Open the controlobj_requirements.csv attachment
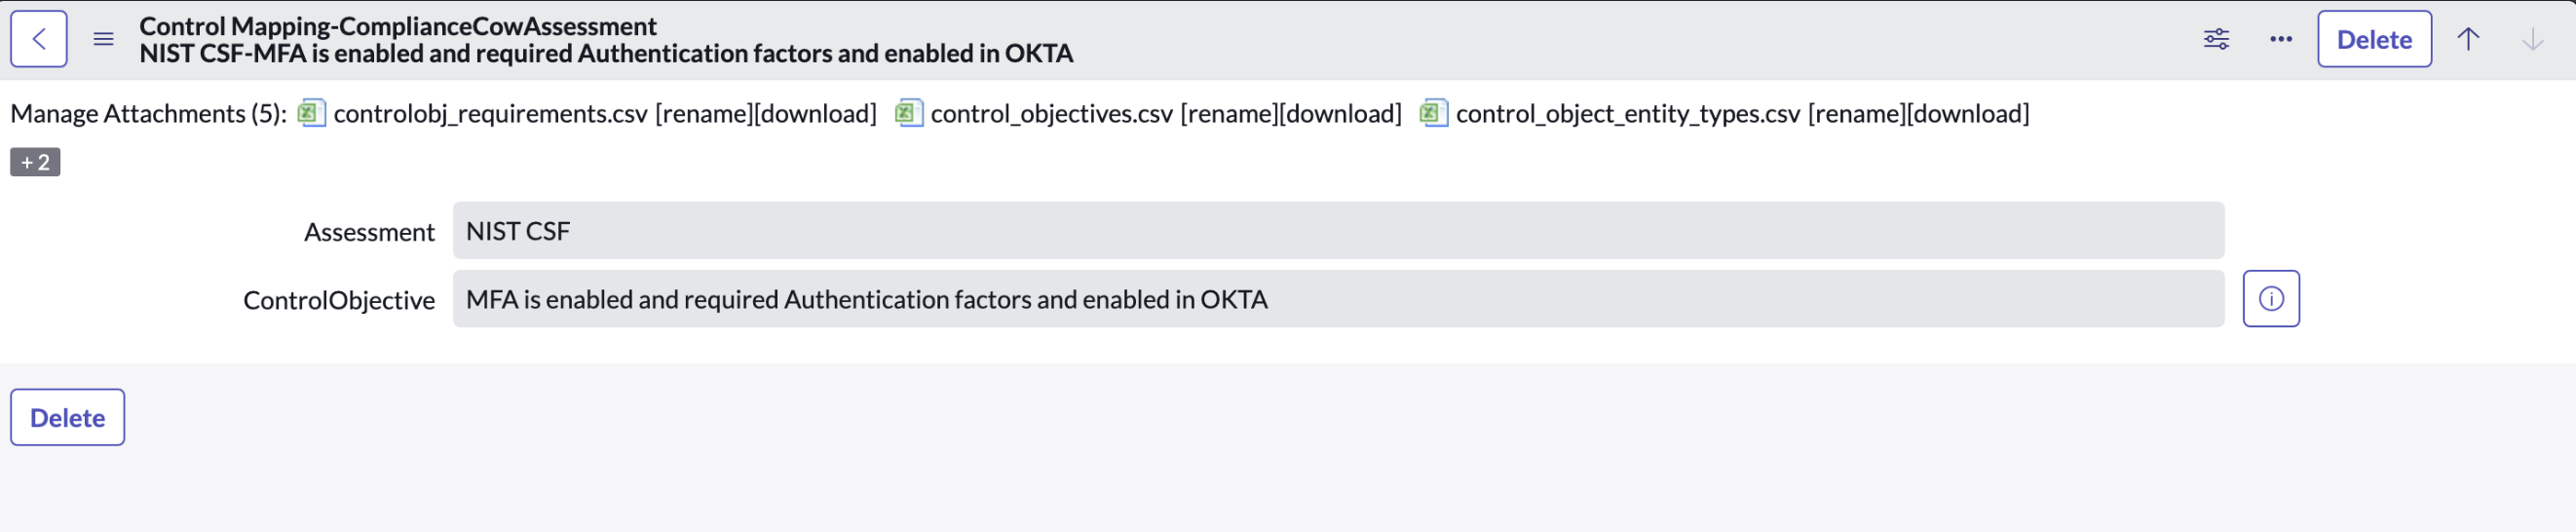This screenshot has height=532, width=2576. 490,114
